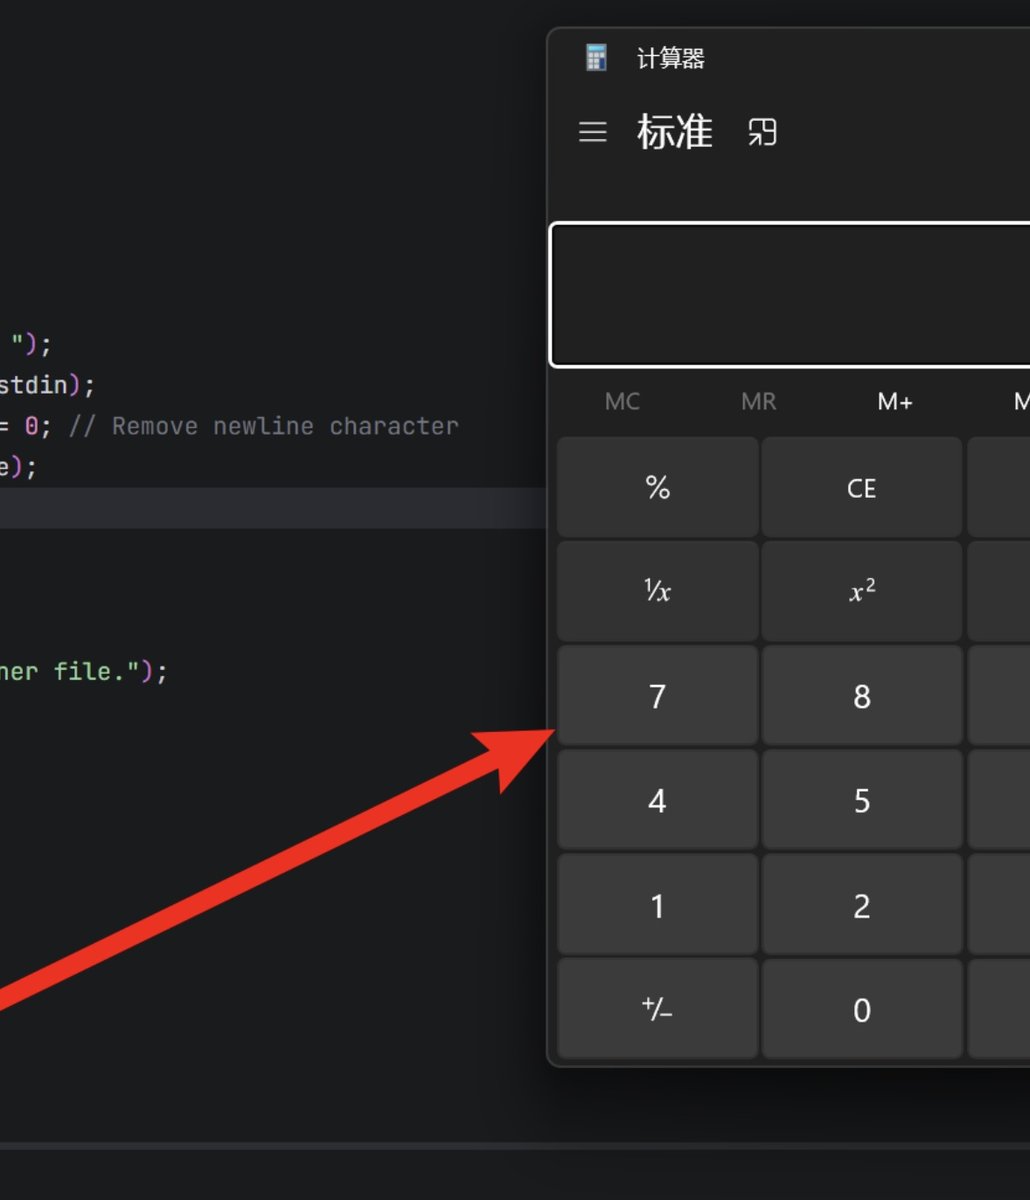Tap digit 8 on calculator

tap(862, 696)
